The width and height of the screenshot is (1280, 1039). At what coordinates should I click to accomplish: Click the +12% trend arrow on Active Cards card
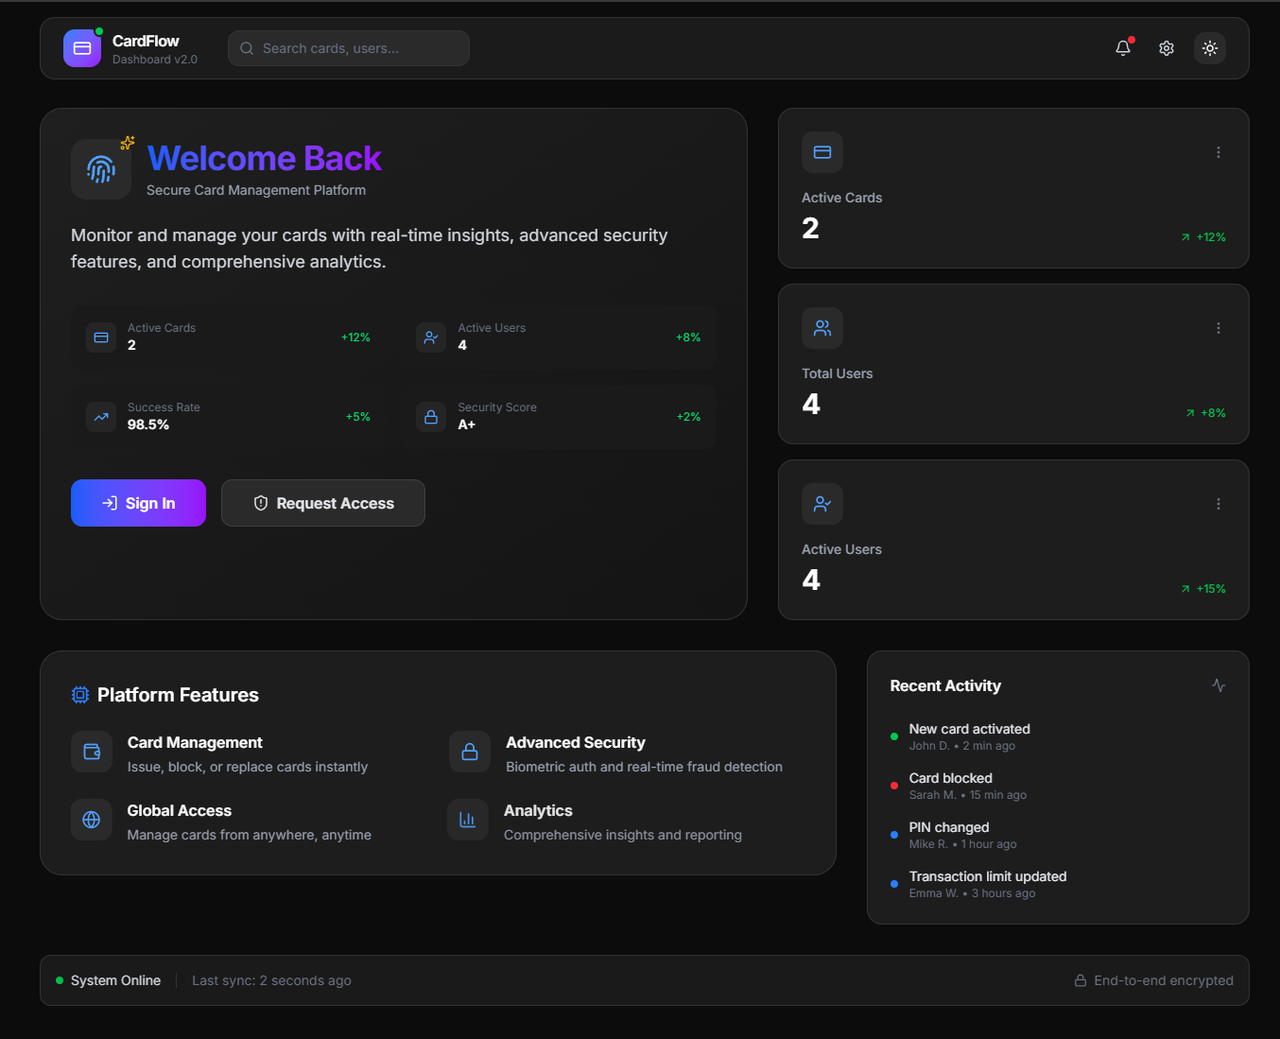click(x=1185, y=237)
